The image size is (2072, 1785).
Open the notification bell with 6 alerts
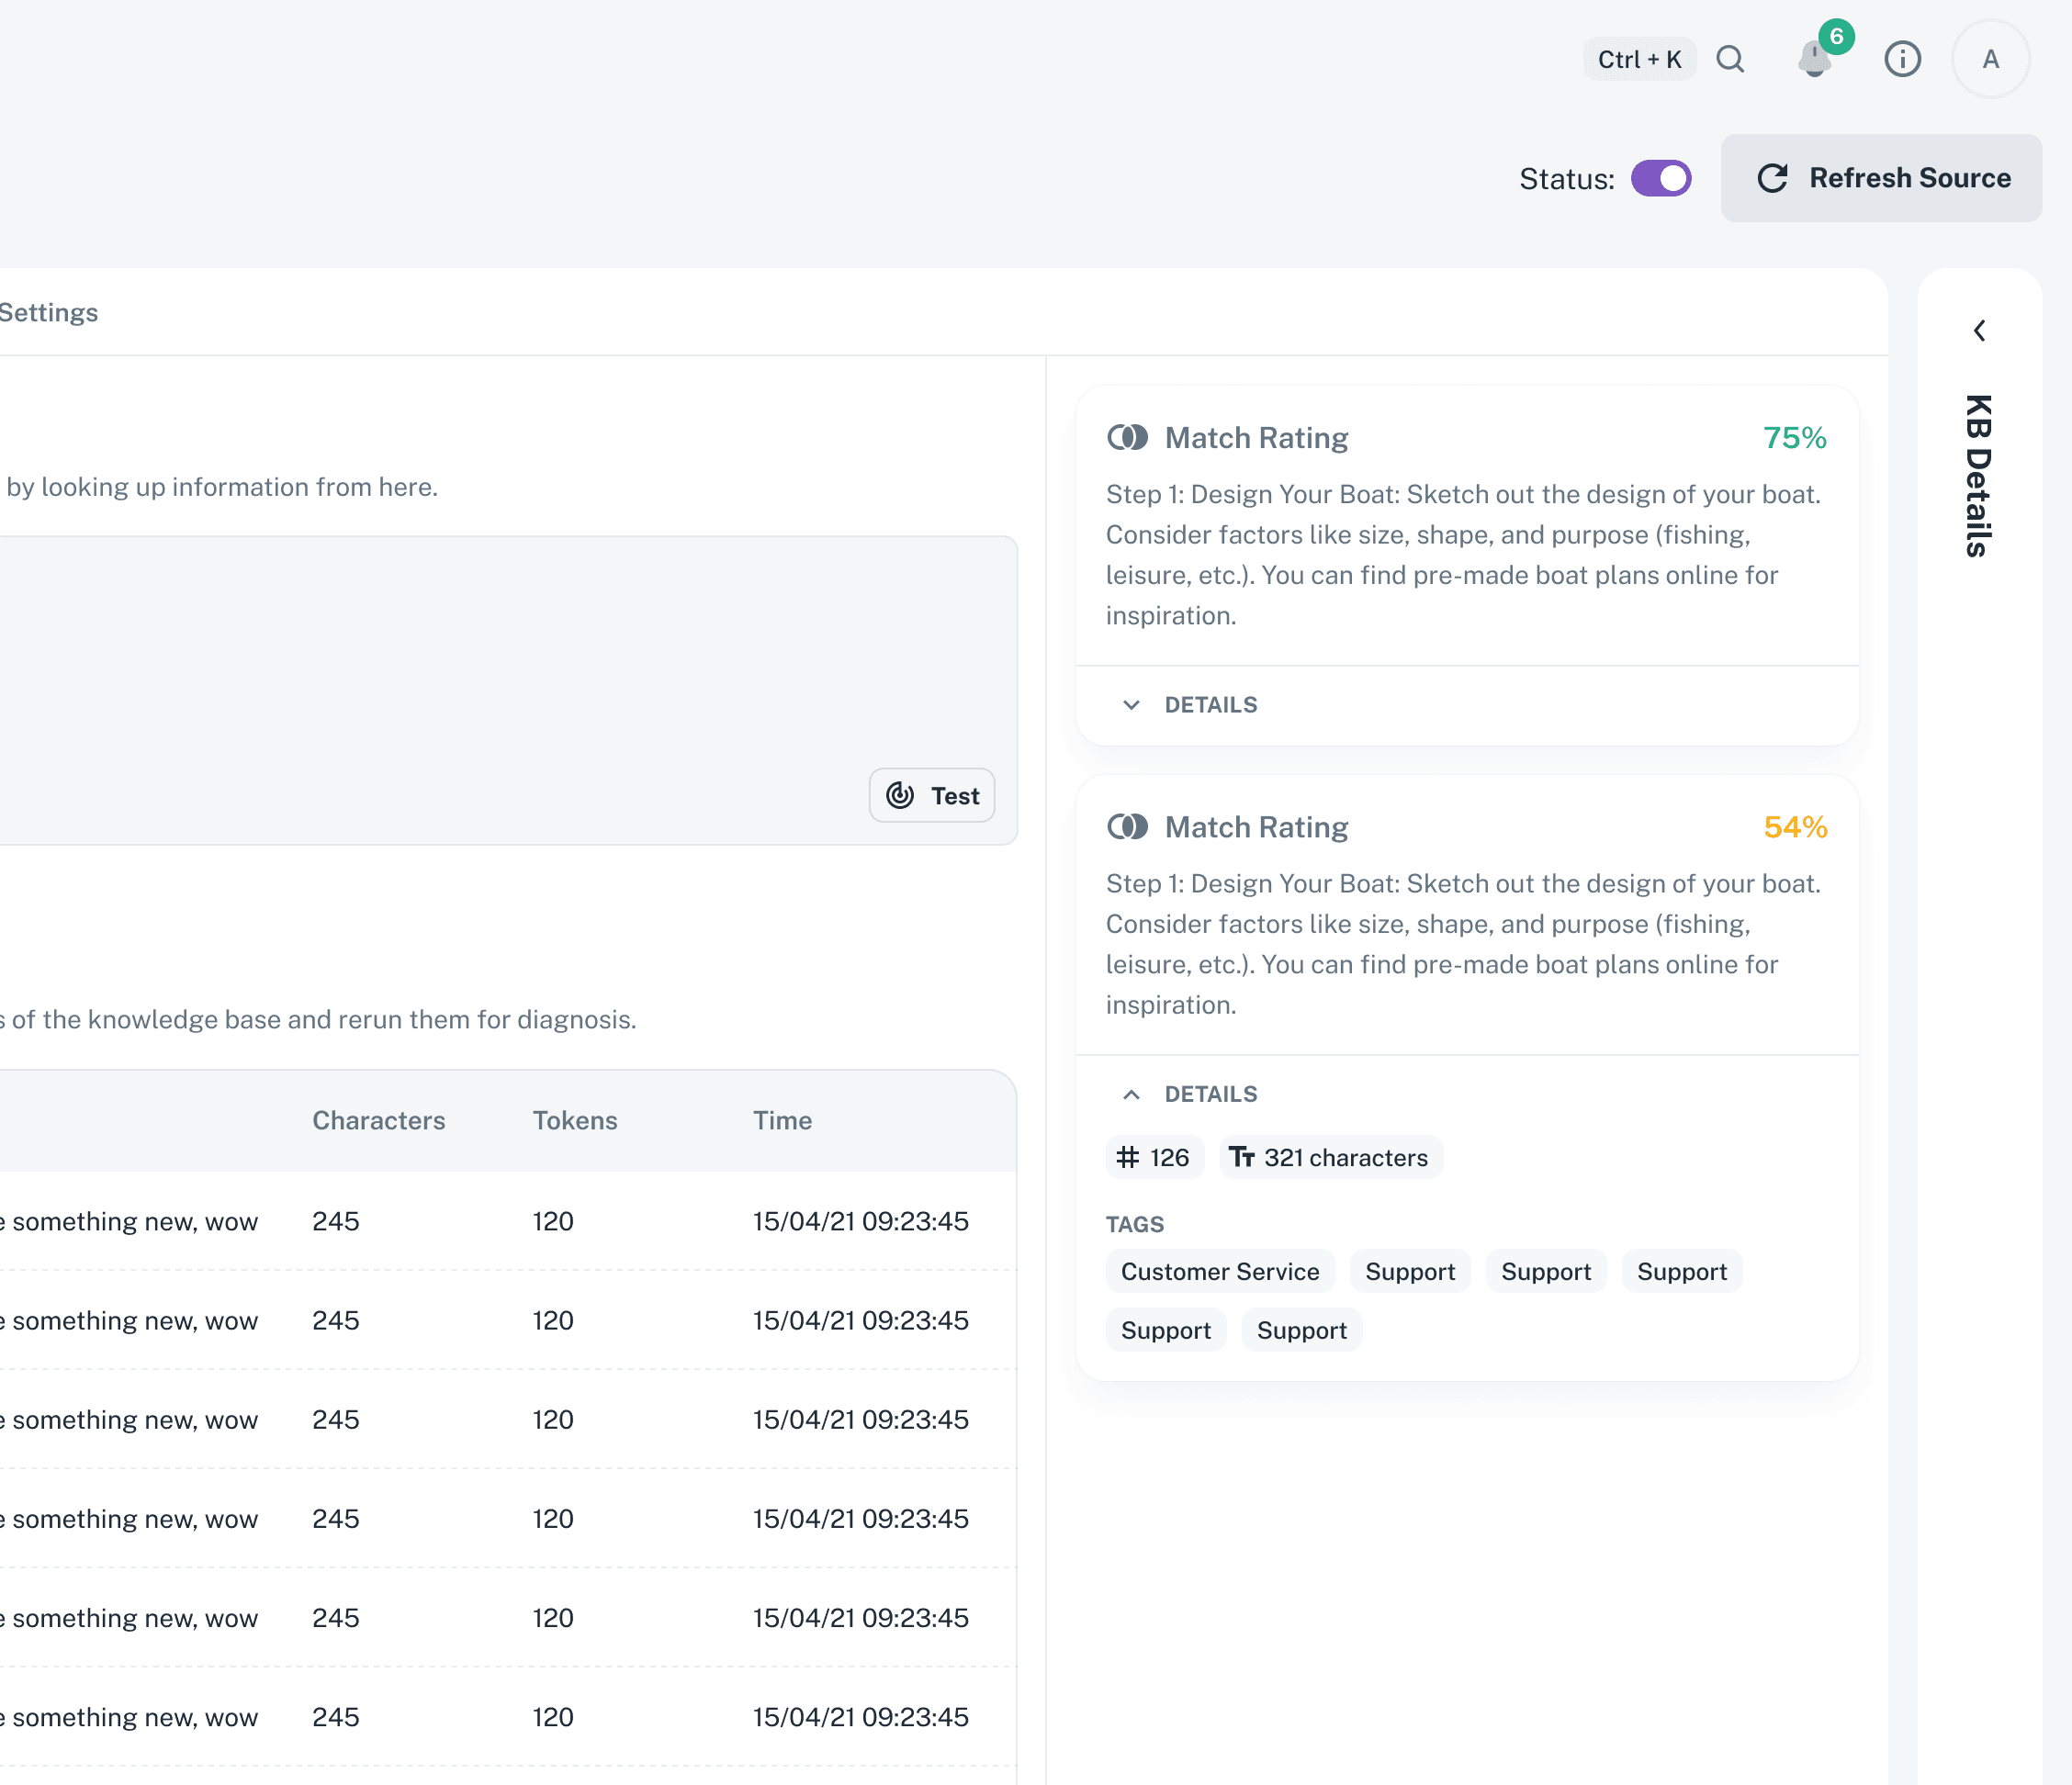pos(1815,60)
